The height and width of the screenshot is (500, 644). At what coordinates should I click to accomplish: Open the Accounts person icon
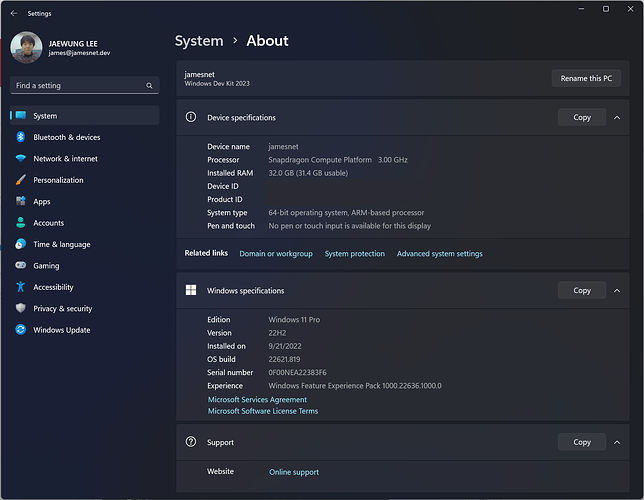tap(21, 223)
